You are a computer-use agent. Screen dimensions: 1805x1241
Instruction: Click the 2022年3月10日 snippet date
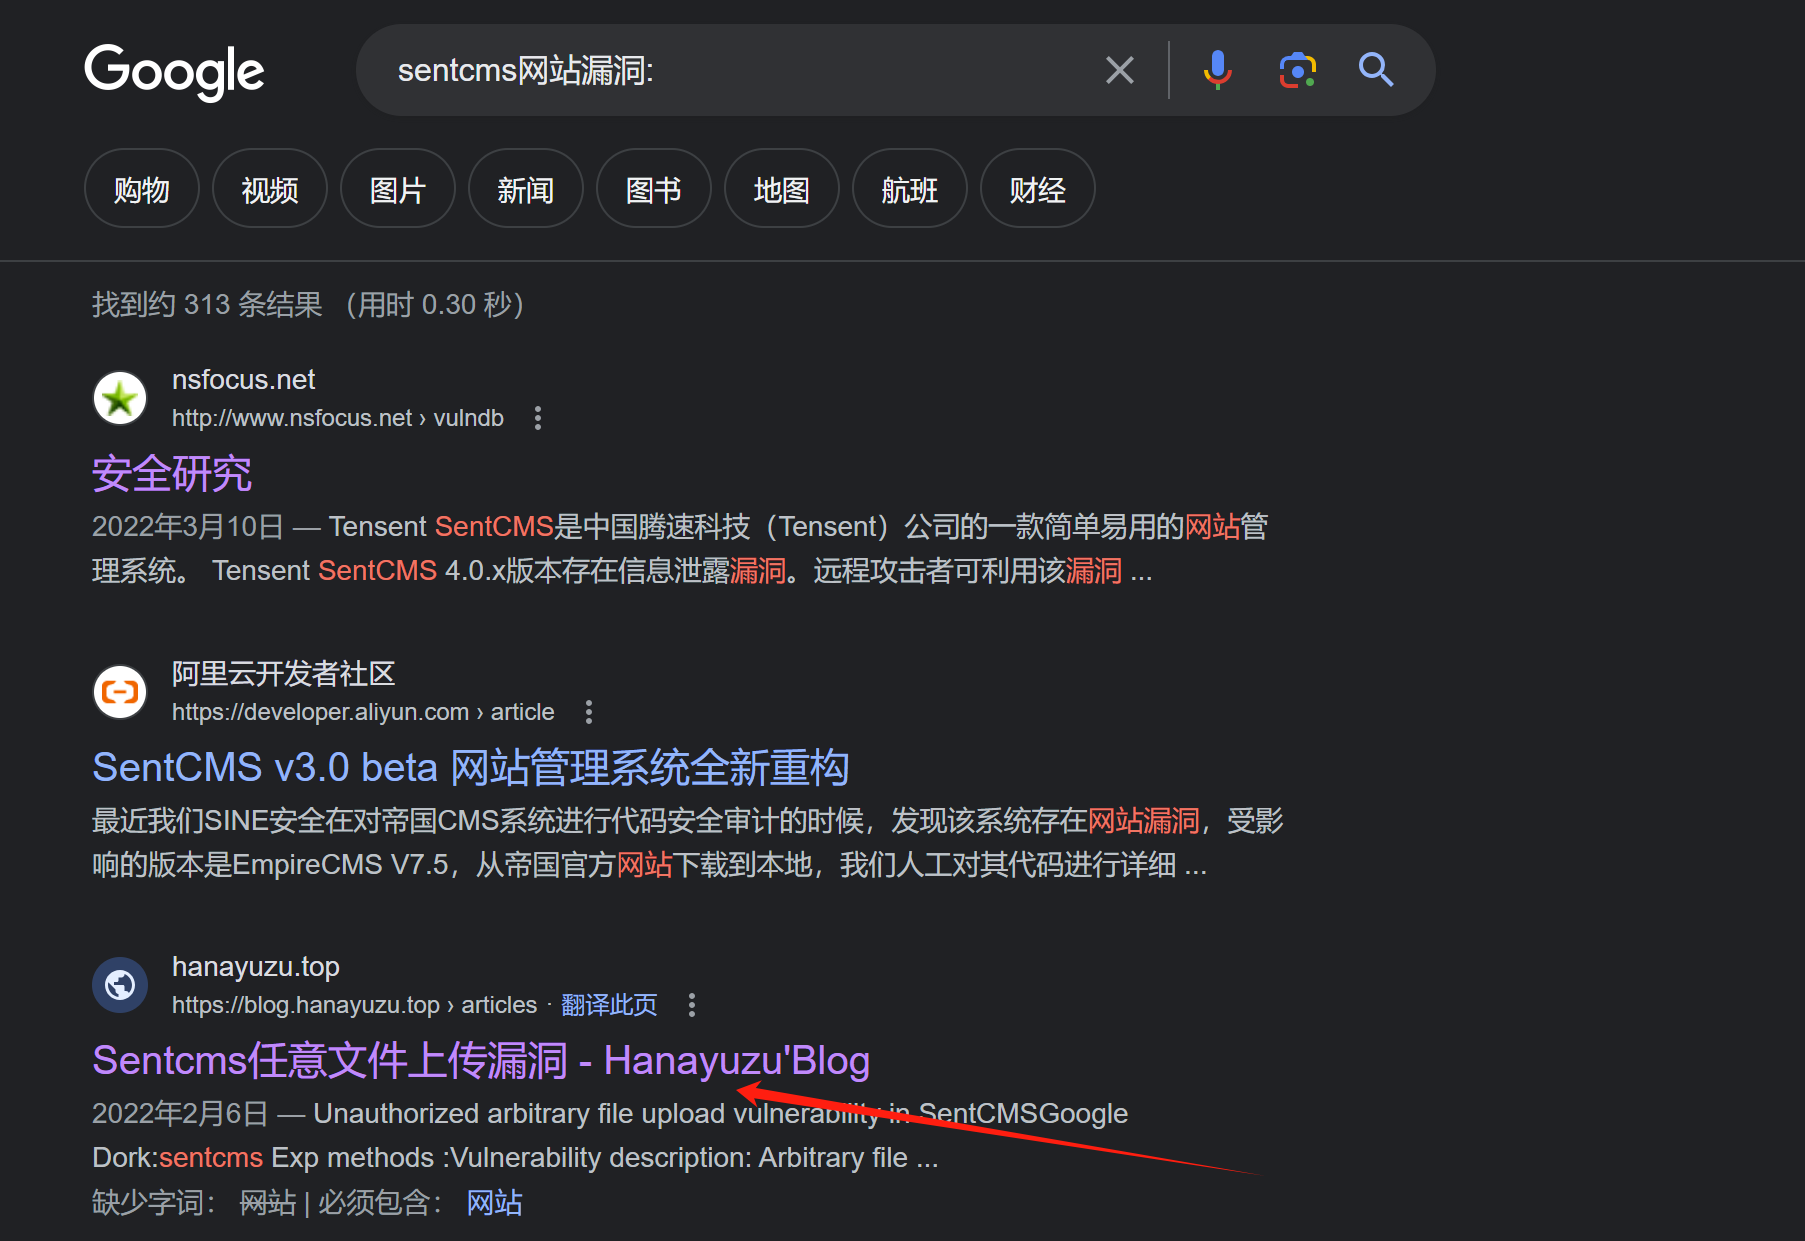click(x=188, y=527)
